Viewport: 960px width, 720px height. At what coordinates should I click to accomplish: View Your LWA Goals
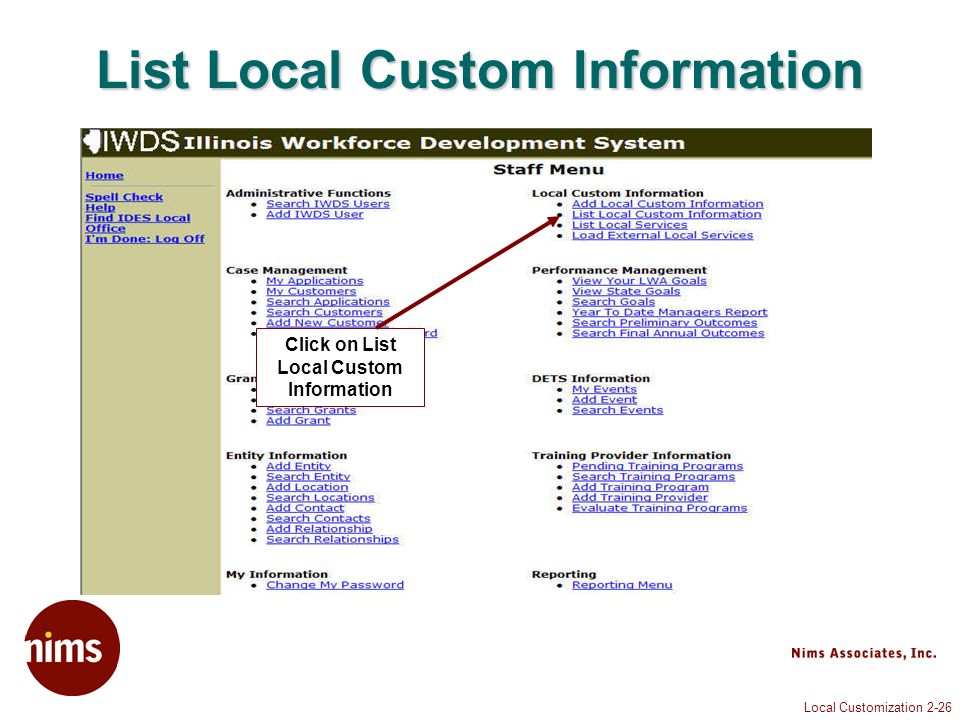click(639, 281)
